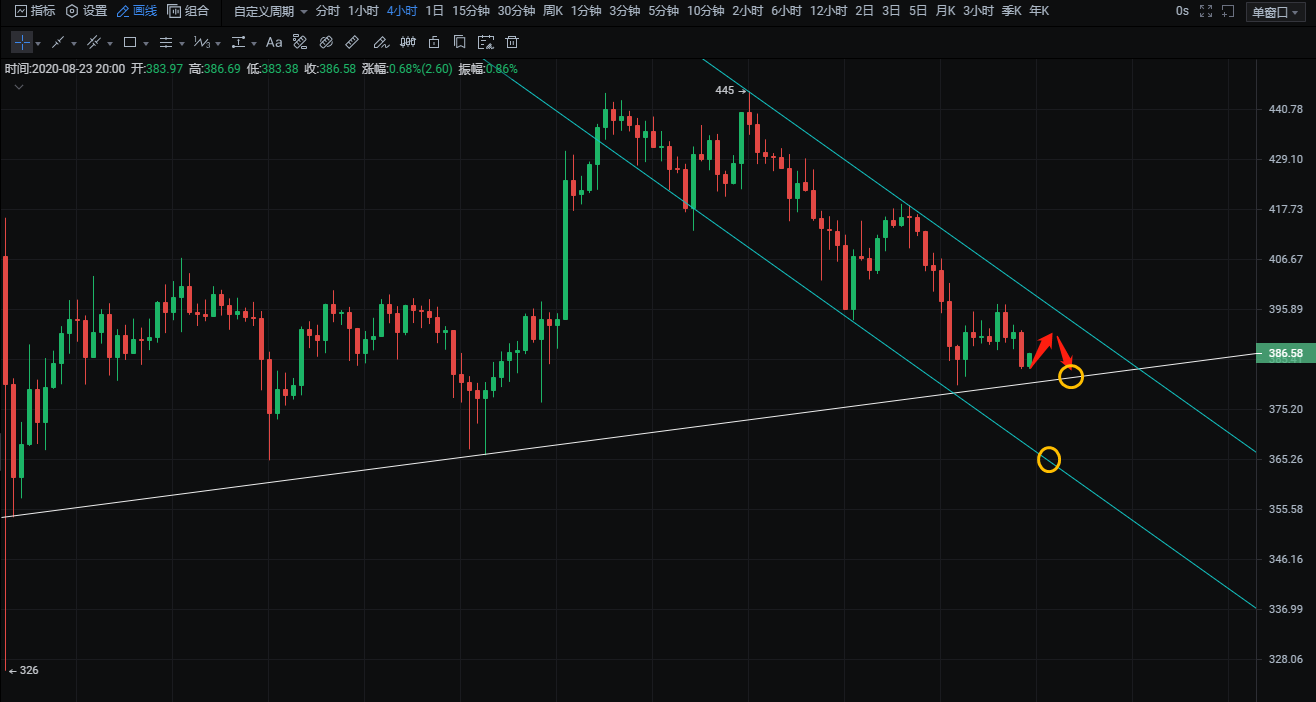Viewport: 1316px width, 702px height.
Task: Click the ruler measurement tool icon
Action: (x=352, y=43)
